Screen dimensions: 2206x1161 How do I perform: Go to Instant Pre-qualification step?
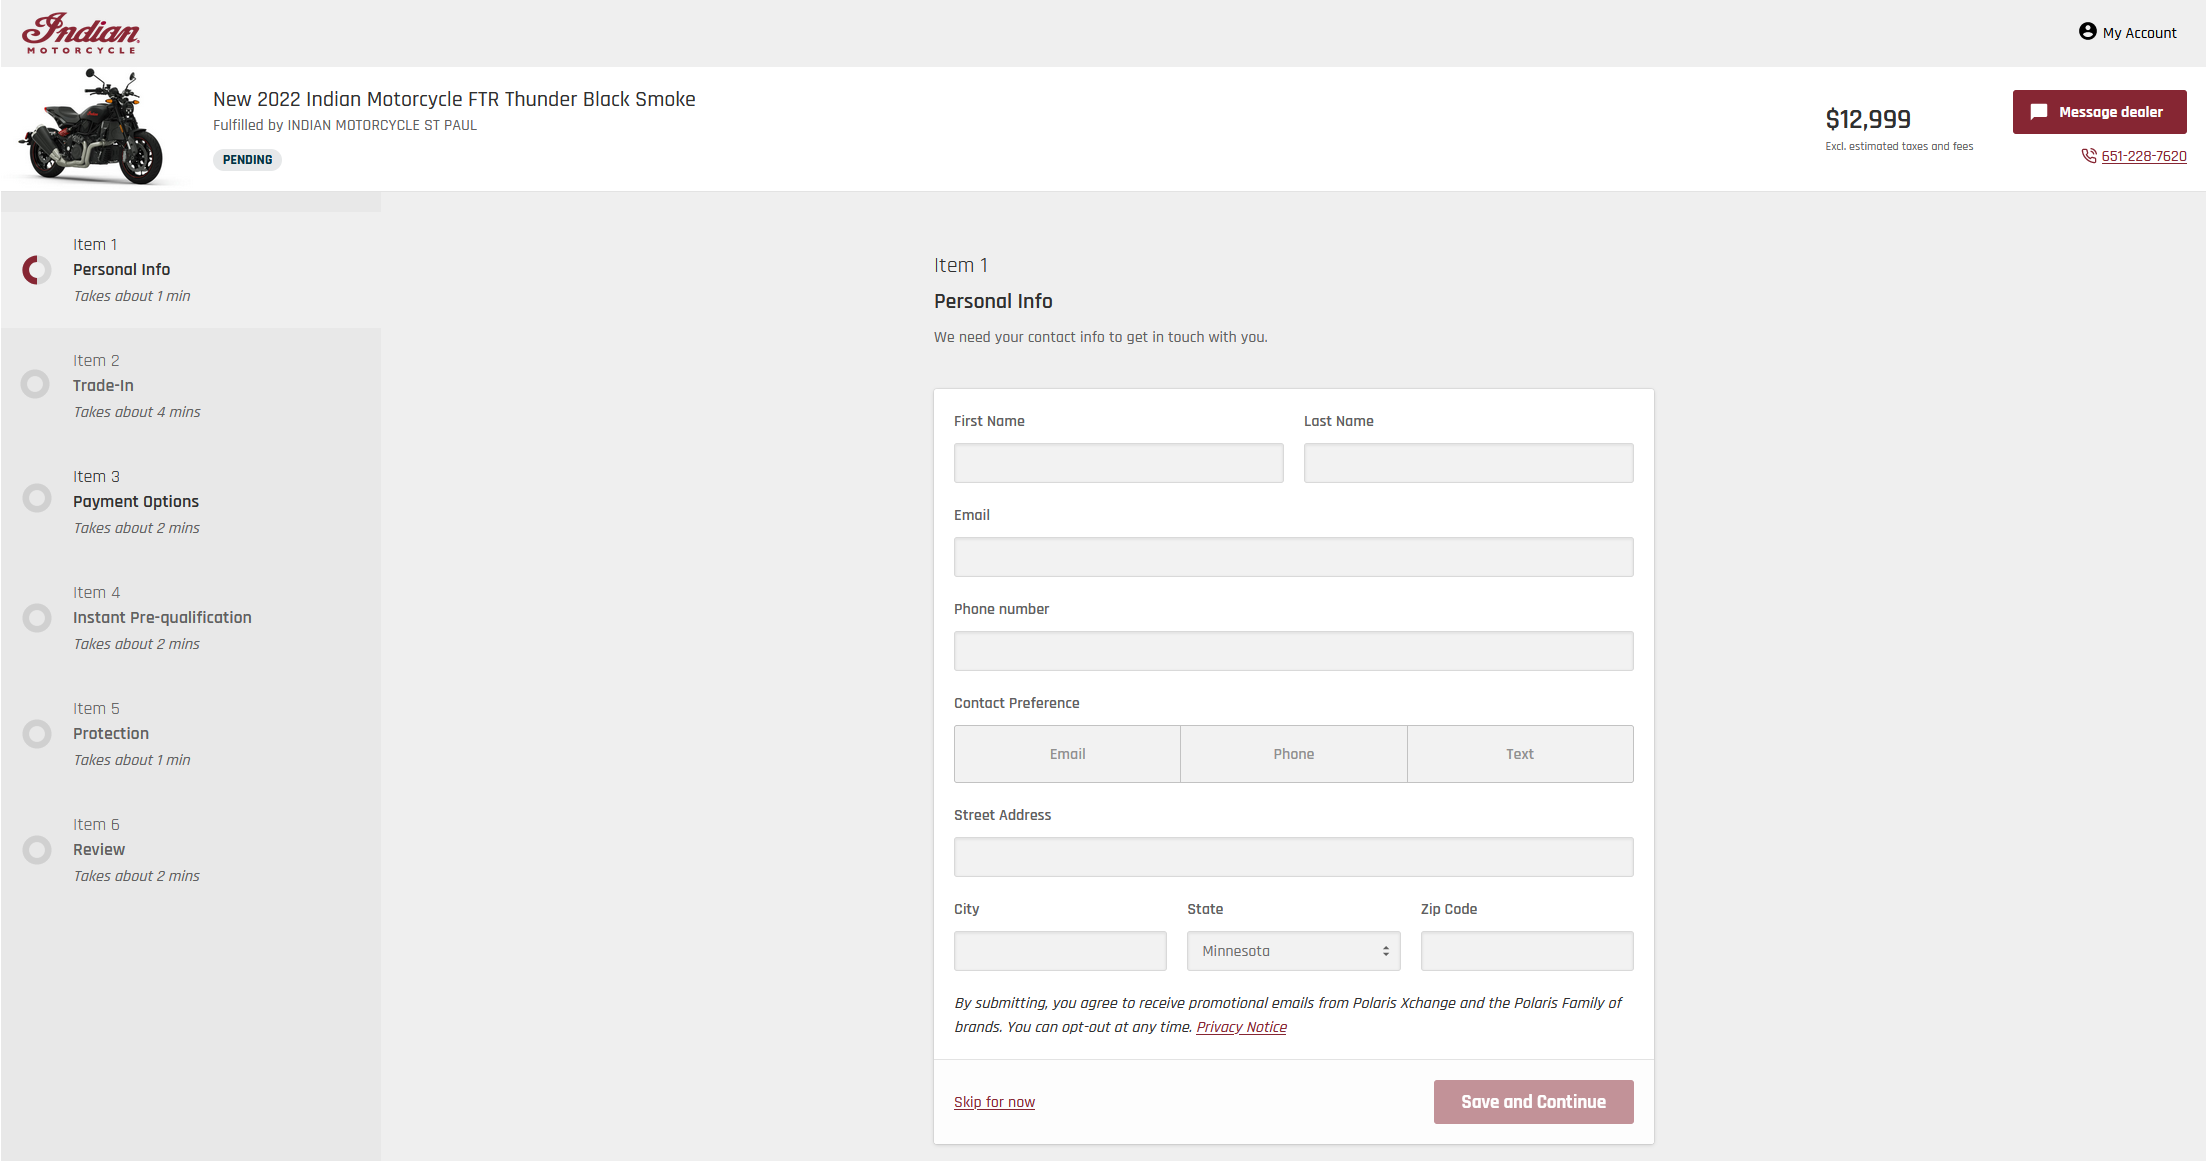(162, 618)
